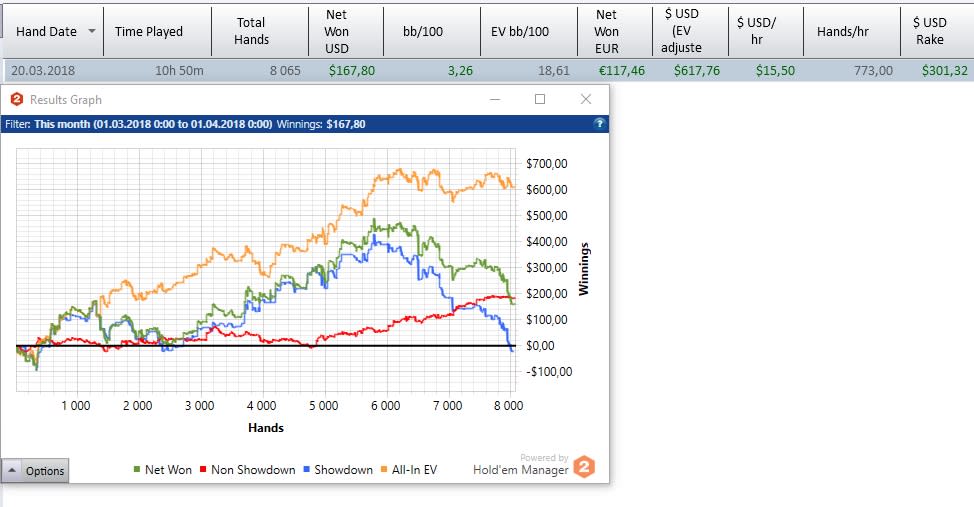
Task: Select the 773,00 hands per hour cell
Action: 873,70
